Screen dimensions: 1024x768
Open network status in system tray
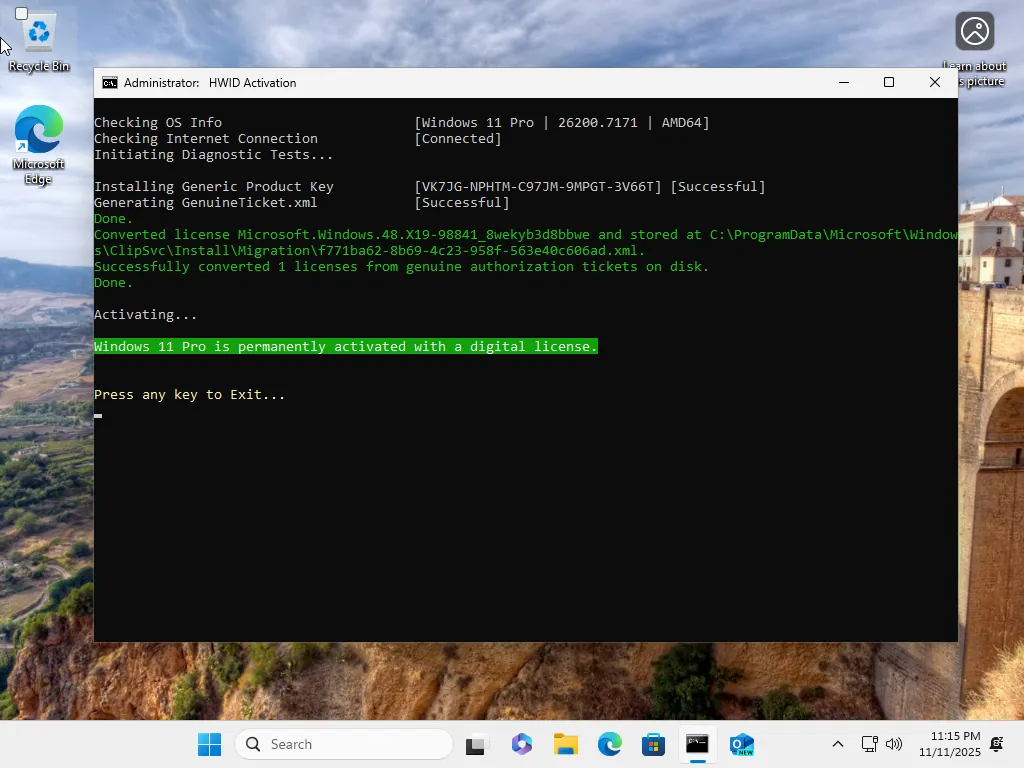869,744
